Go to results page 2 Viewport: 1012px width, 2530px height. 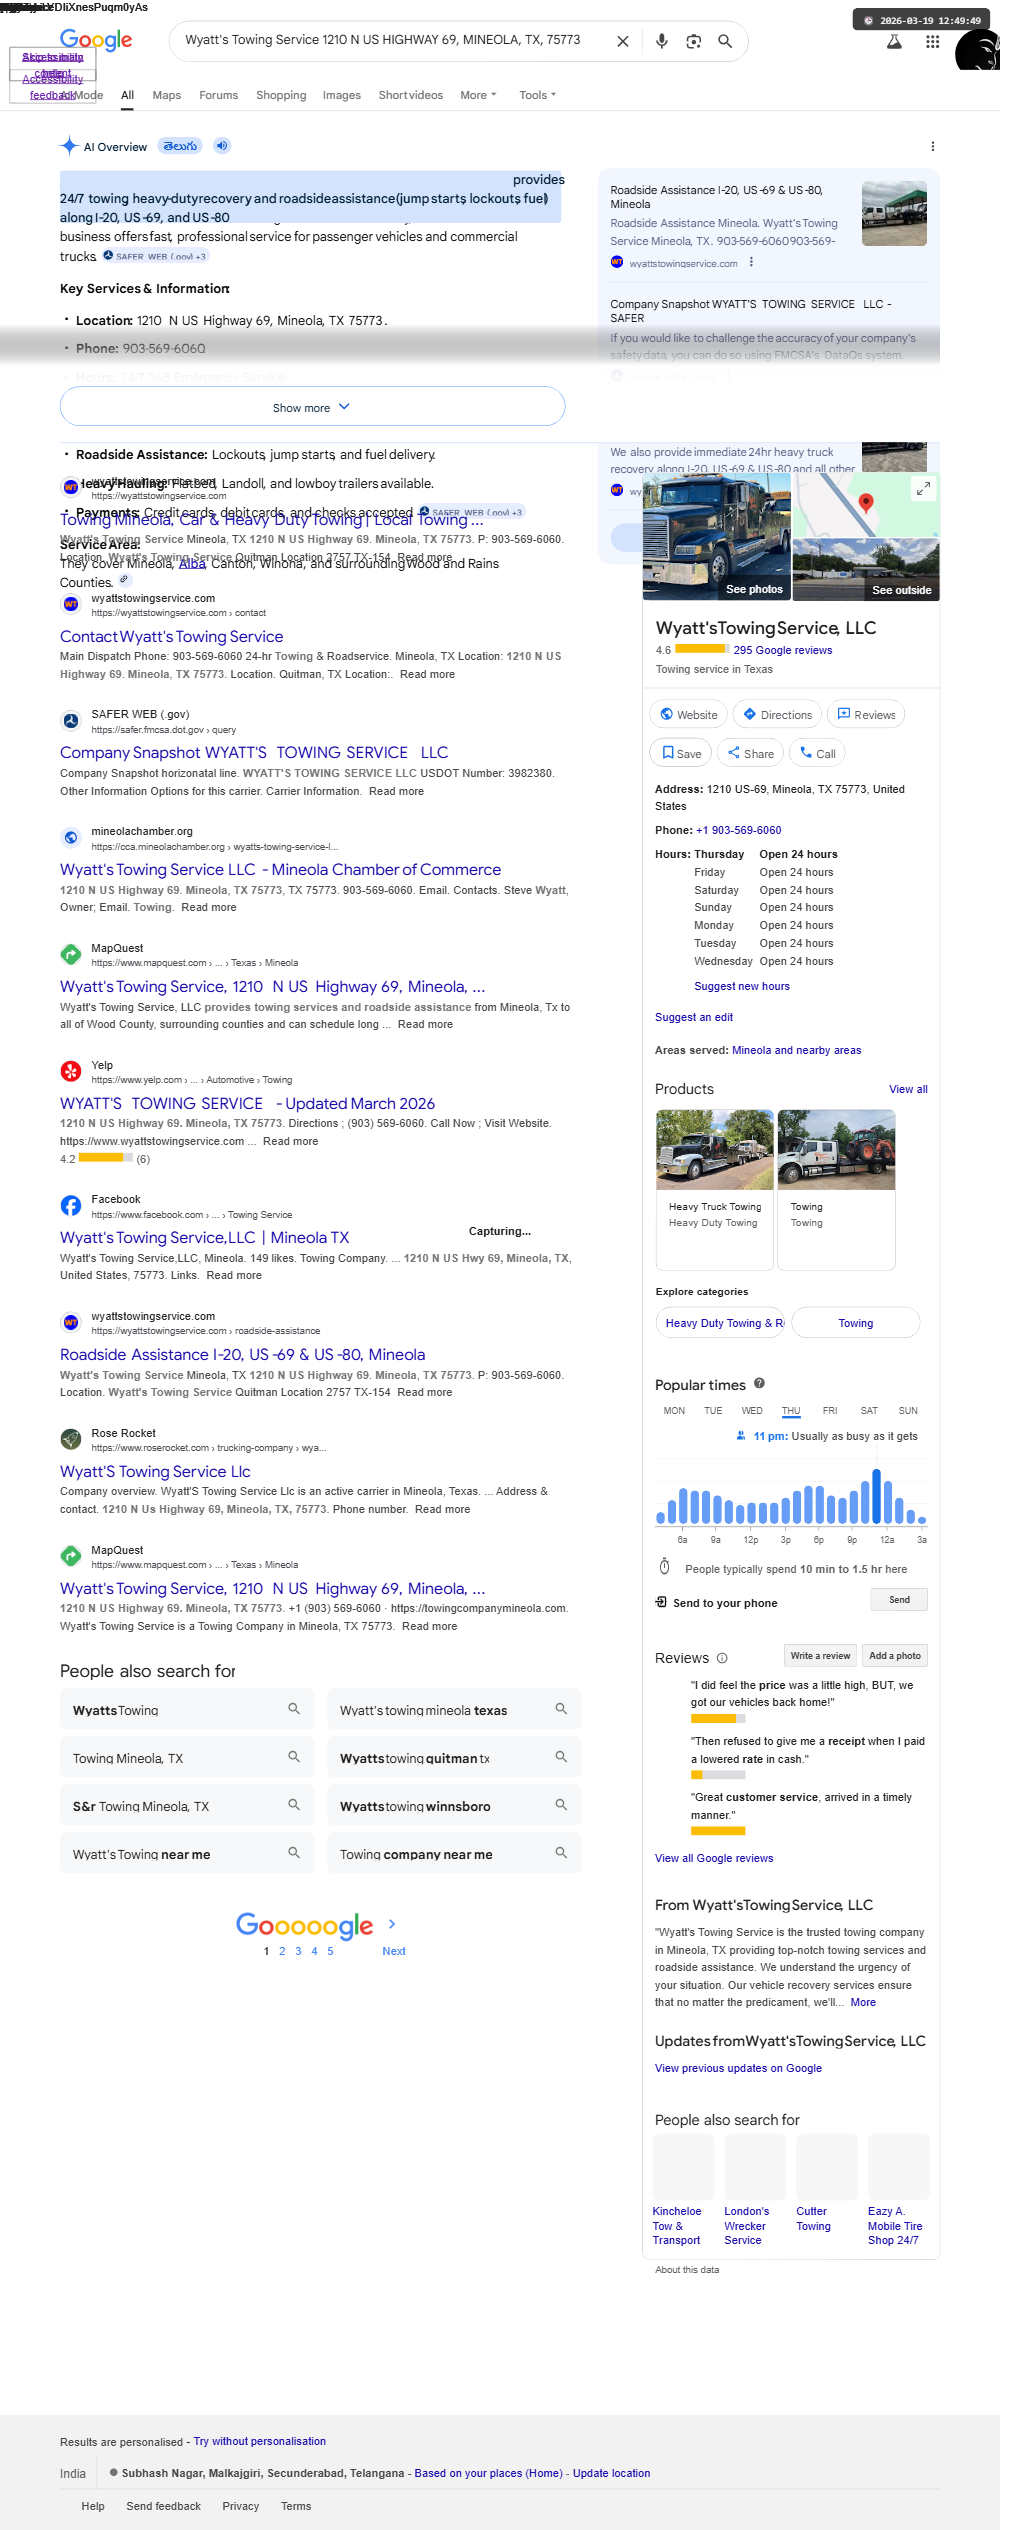click(x=282, y=1951)
